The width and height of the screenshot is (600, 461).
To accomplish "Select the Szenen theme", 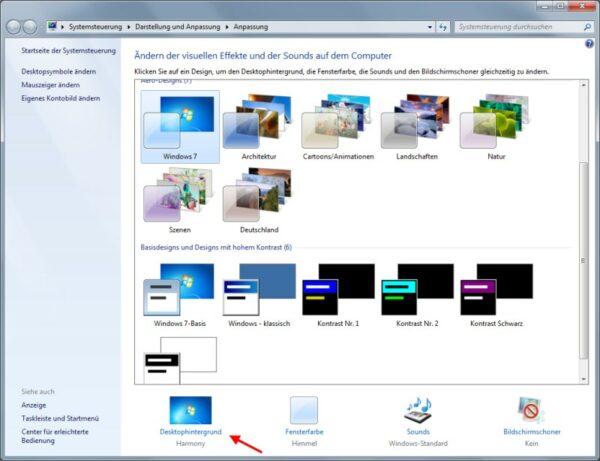I will (180, 200).
